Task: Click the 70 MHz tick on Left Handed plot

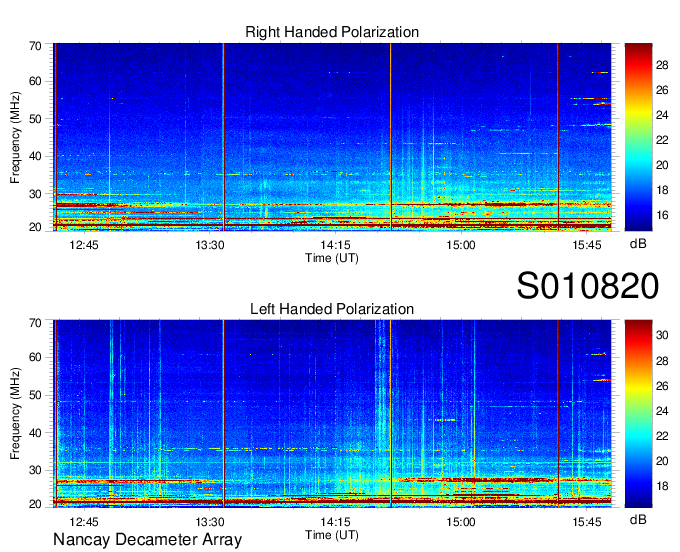Action: click(35, 323)
